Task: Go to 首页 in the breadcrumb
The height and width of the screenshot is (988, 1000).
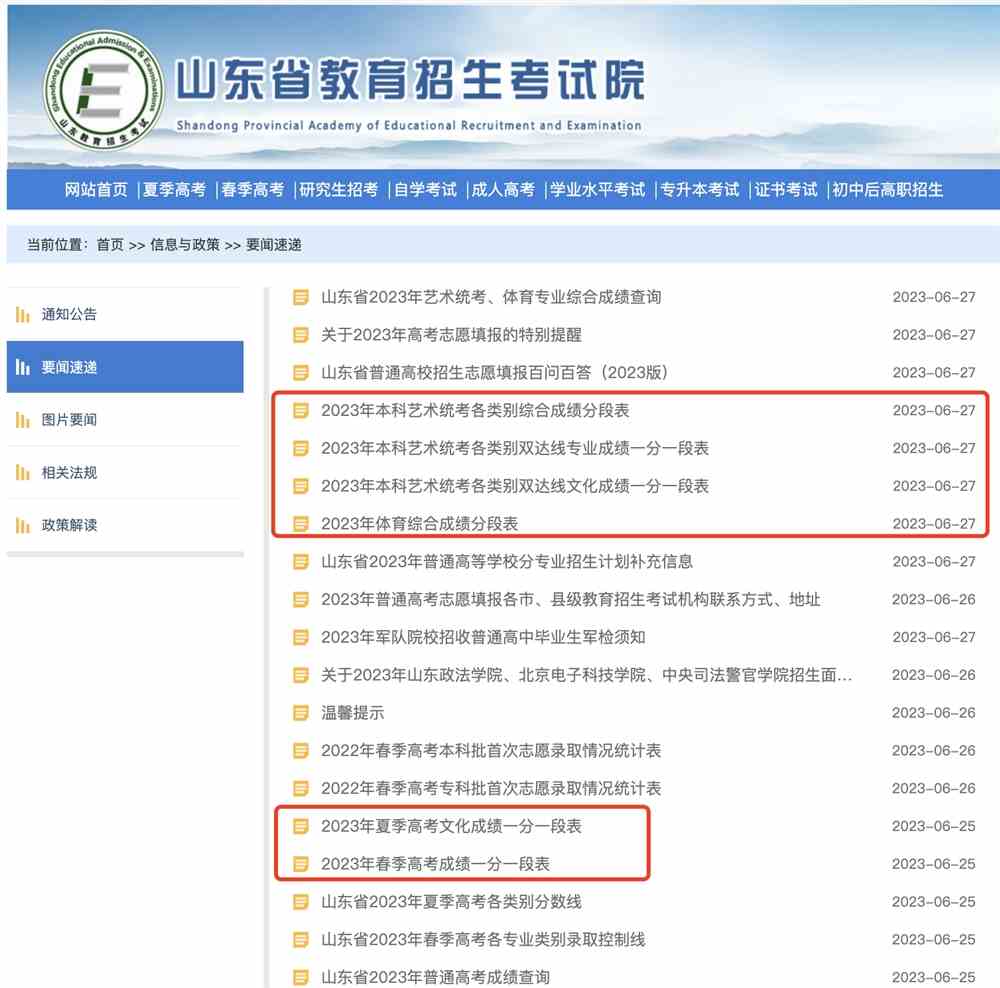Action: point(110,245)
